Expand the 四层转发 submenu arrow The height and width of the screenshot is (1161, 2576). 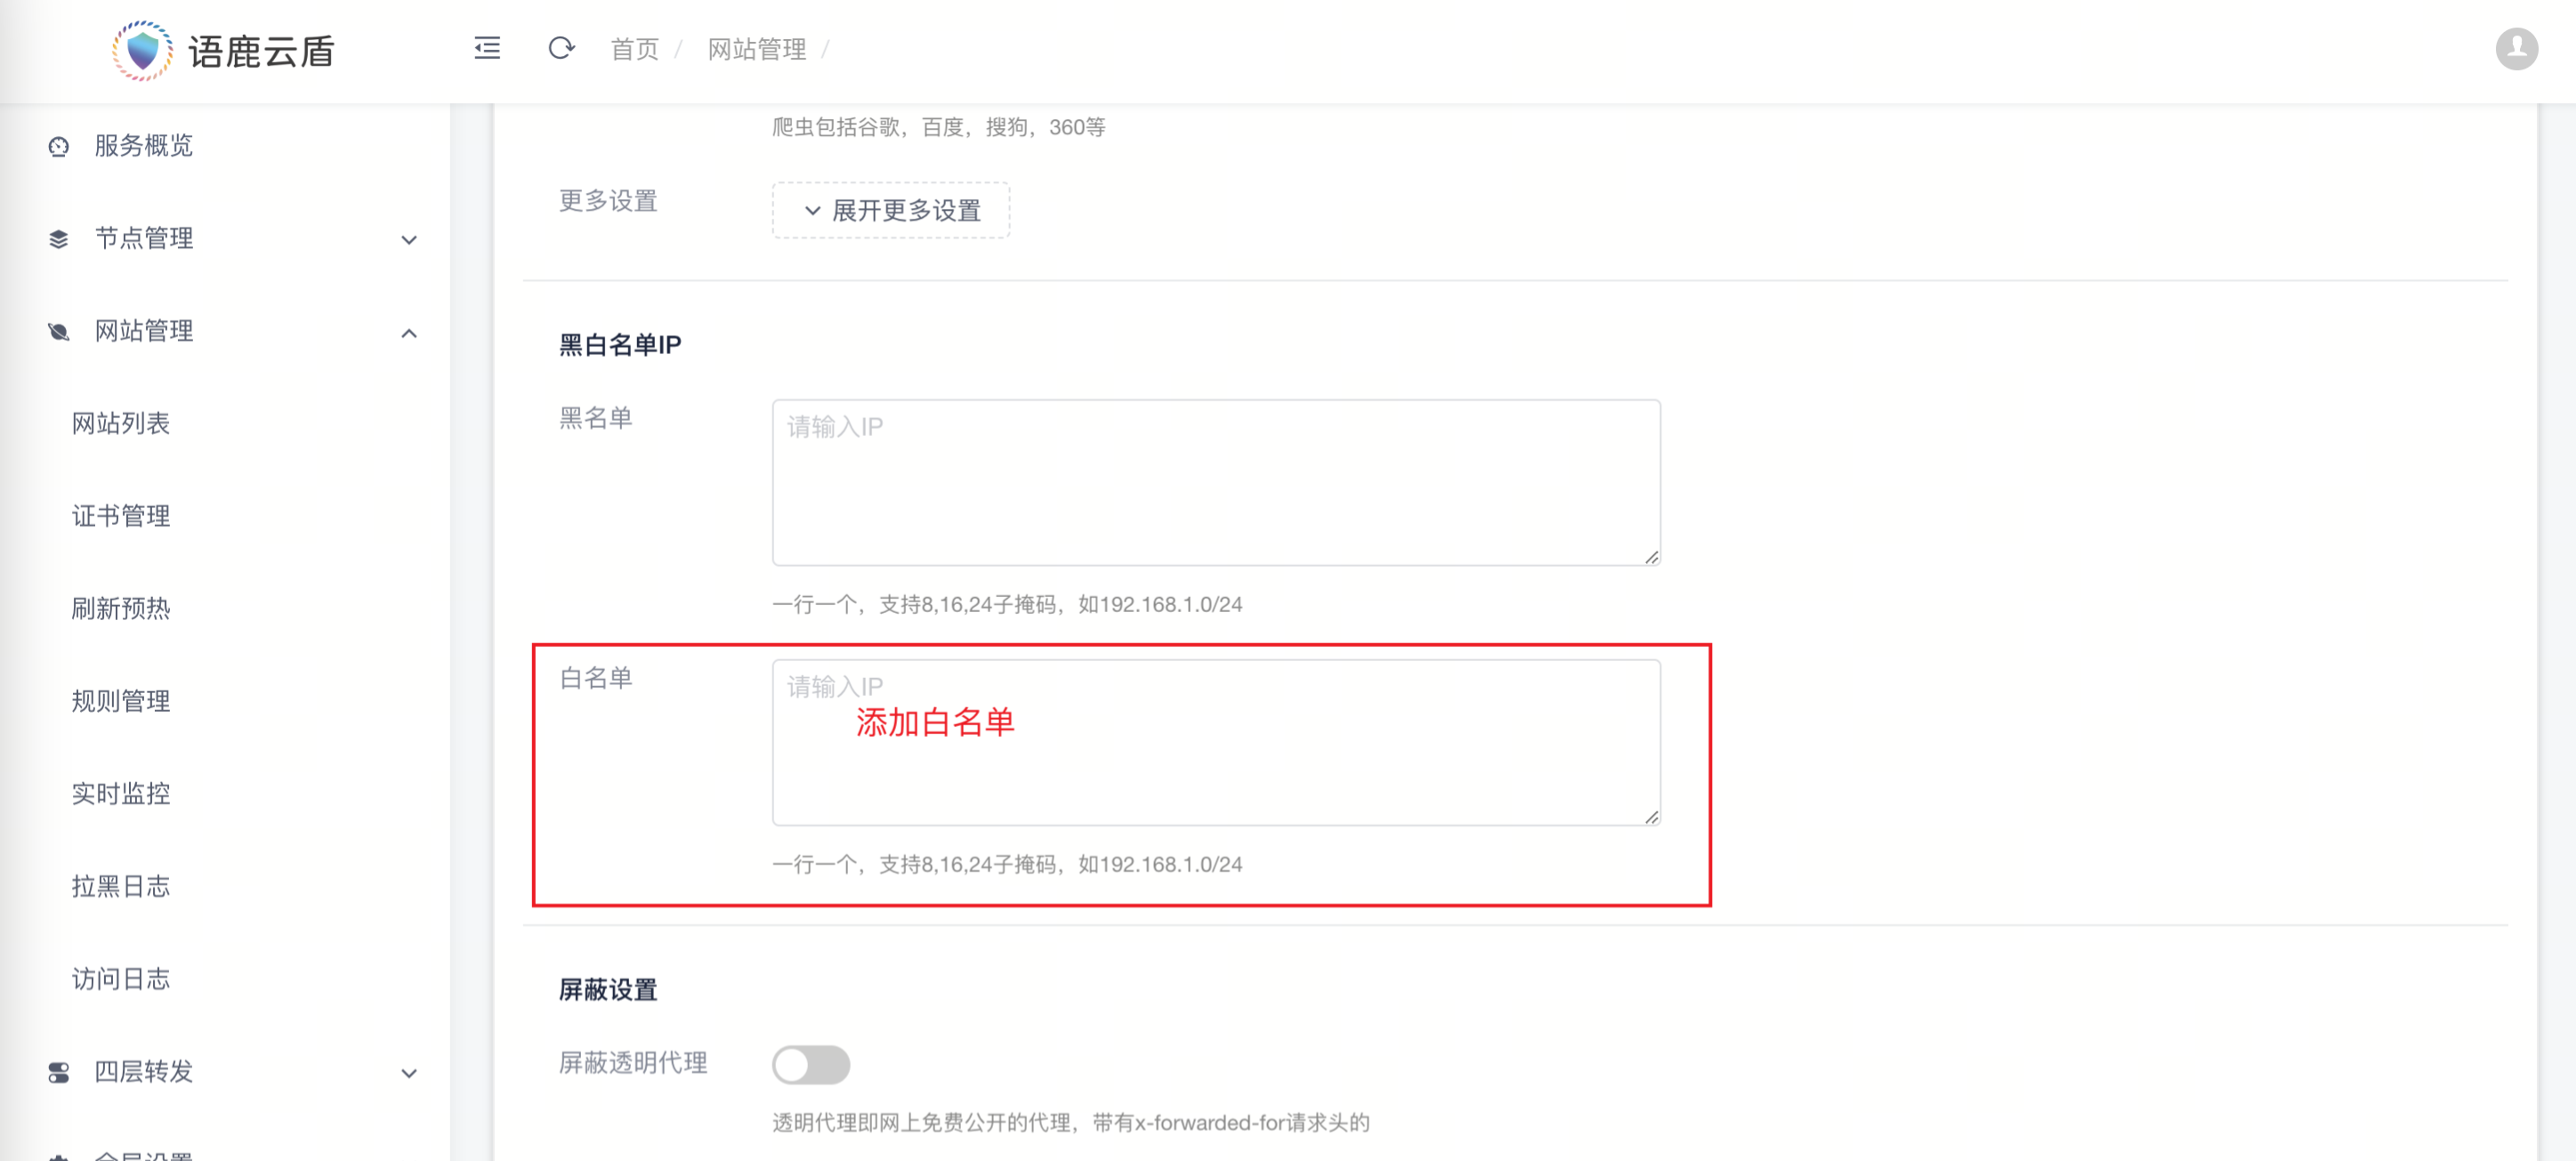point(409,1073)
